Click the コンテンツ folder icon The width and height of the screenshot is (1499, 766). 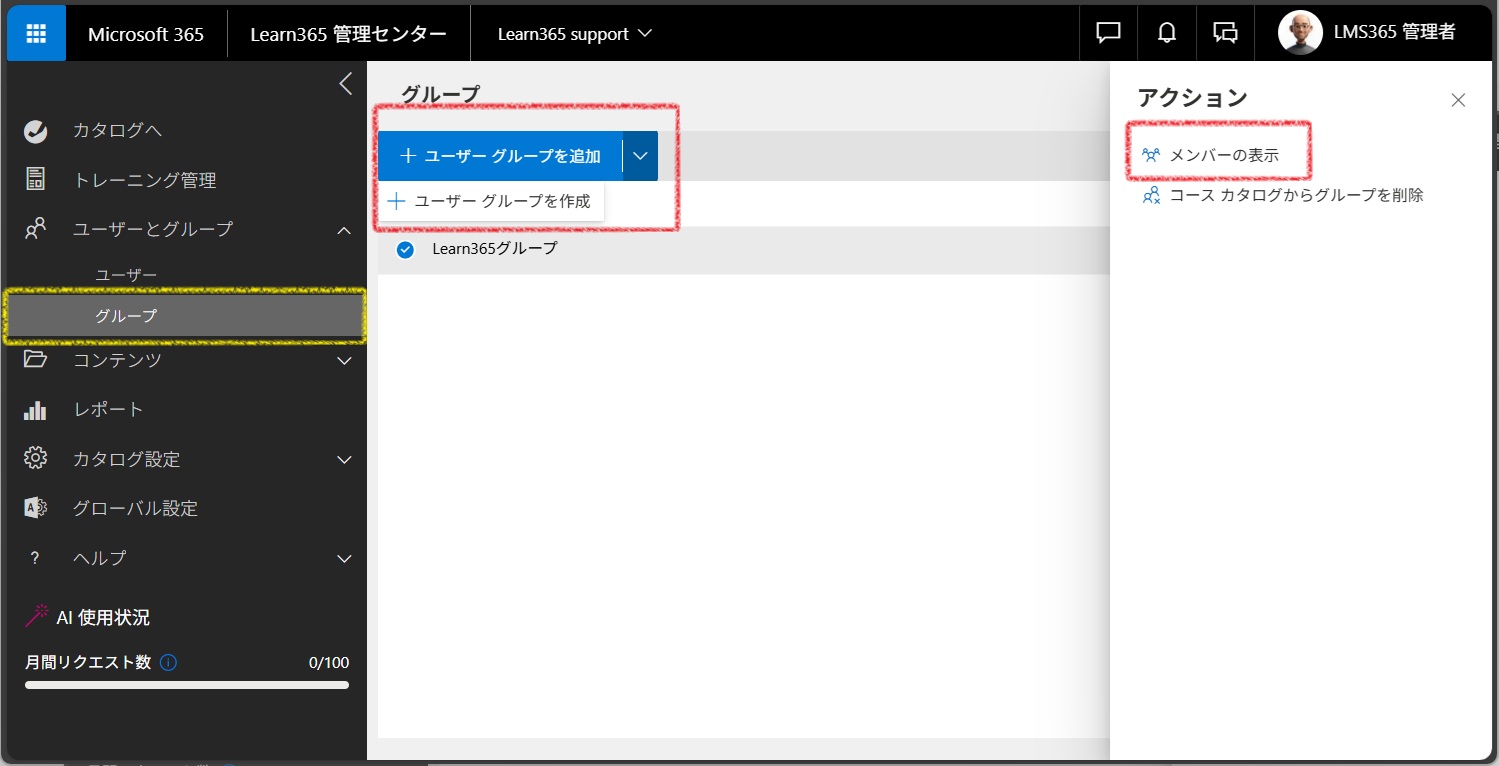coord(36,359)
